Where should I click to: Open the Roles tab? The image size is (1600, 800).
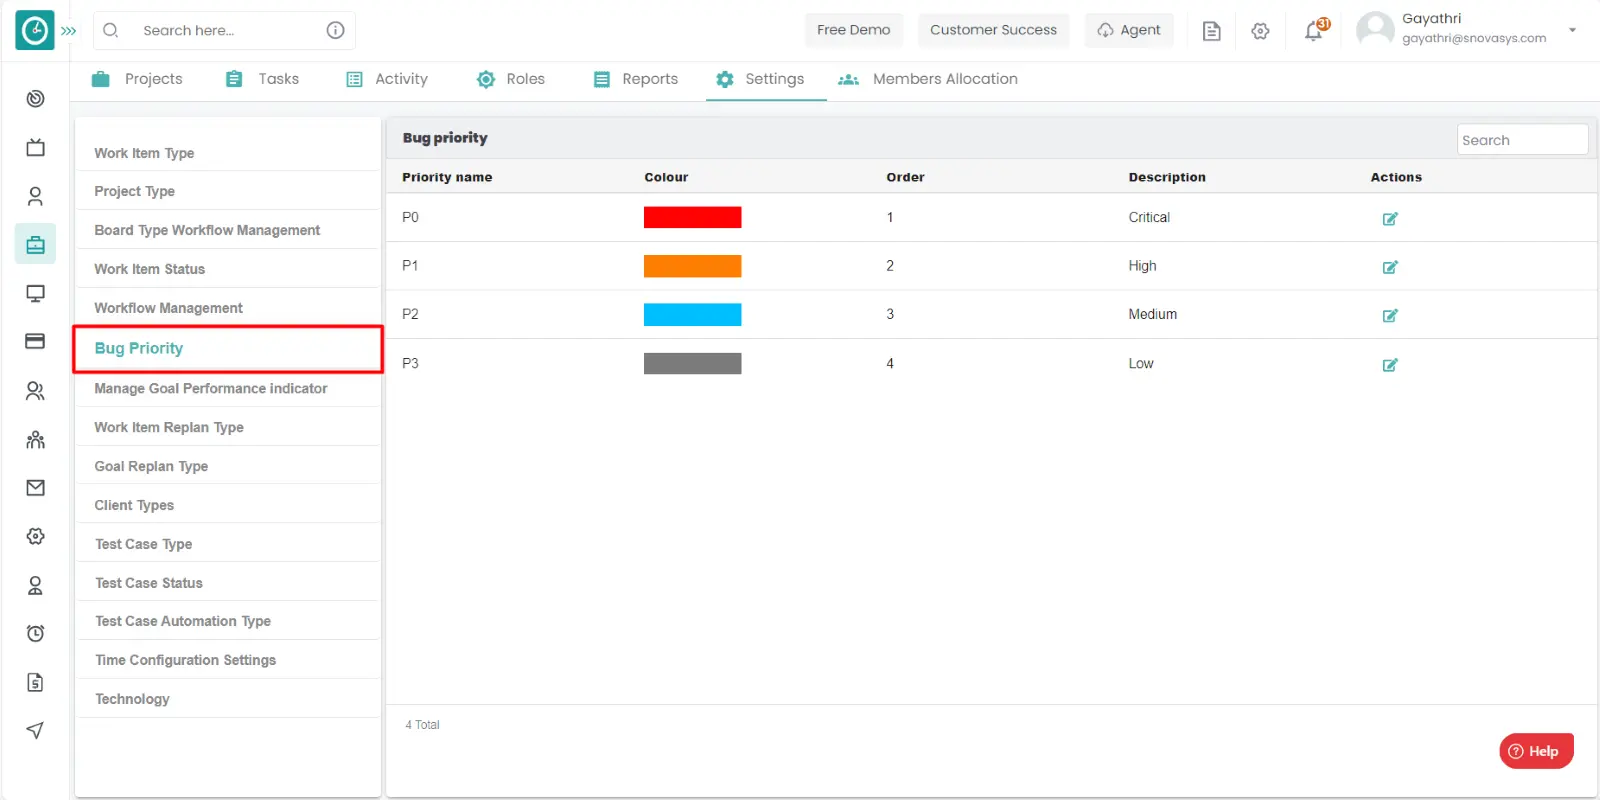pos(511,79)
